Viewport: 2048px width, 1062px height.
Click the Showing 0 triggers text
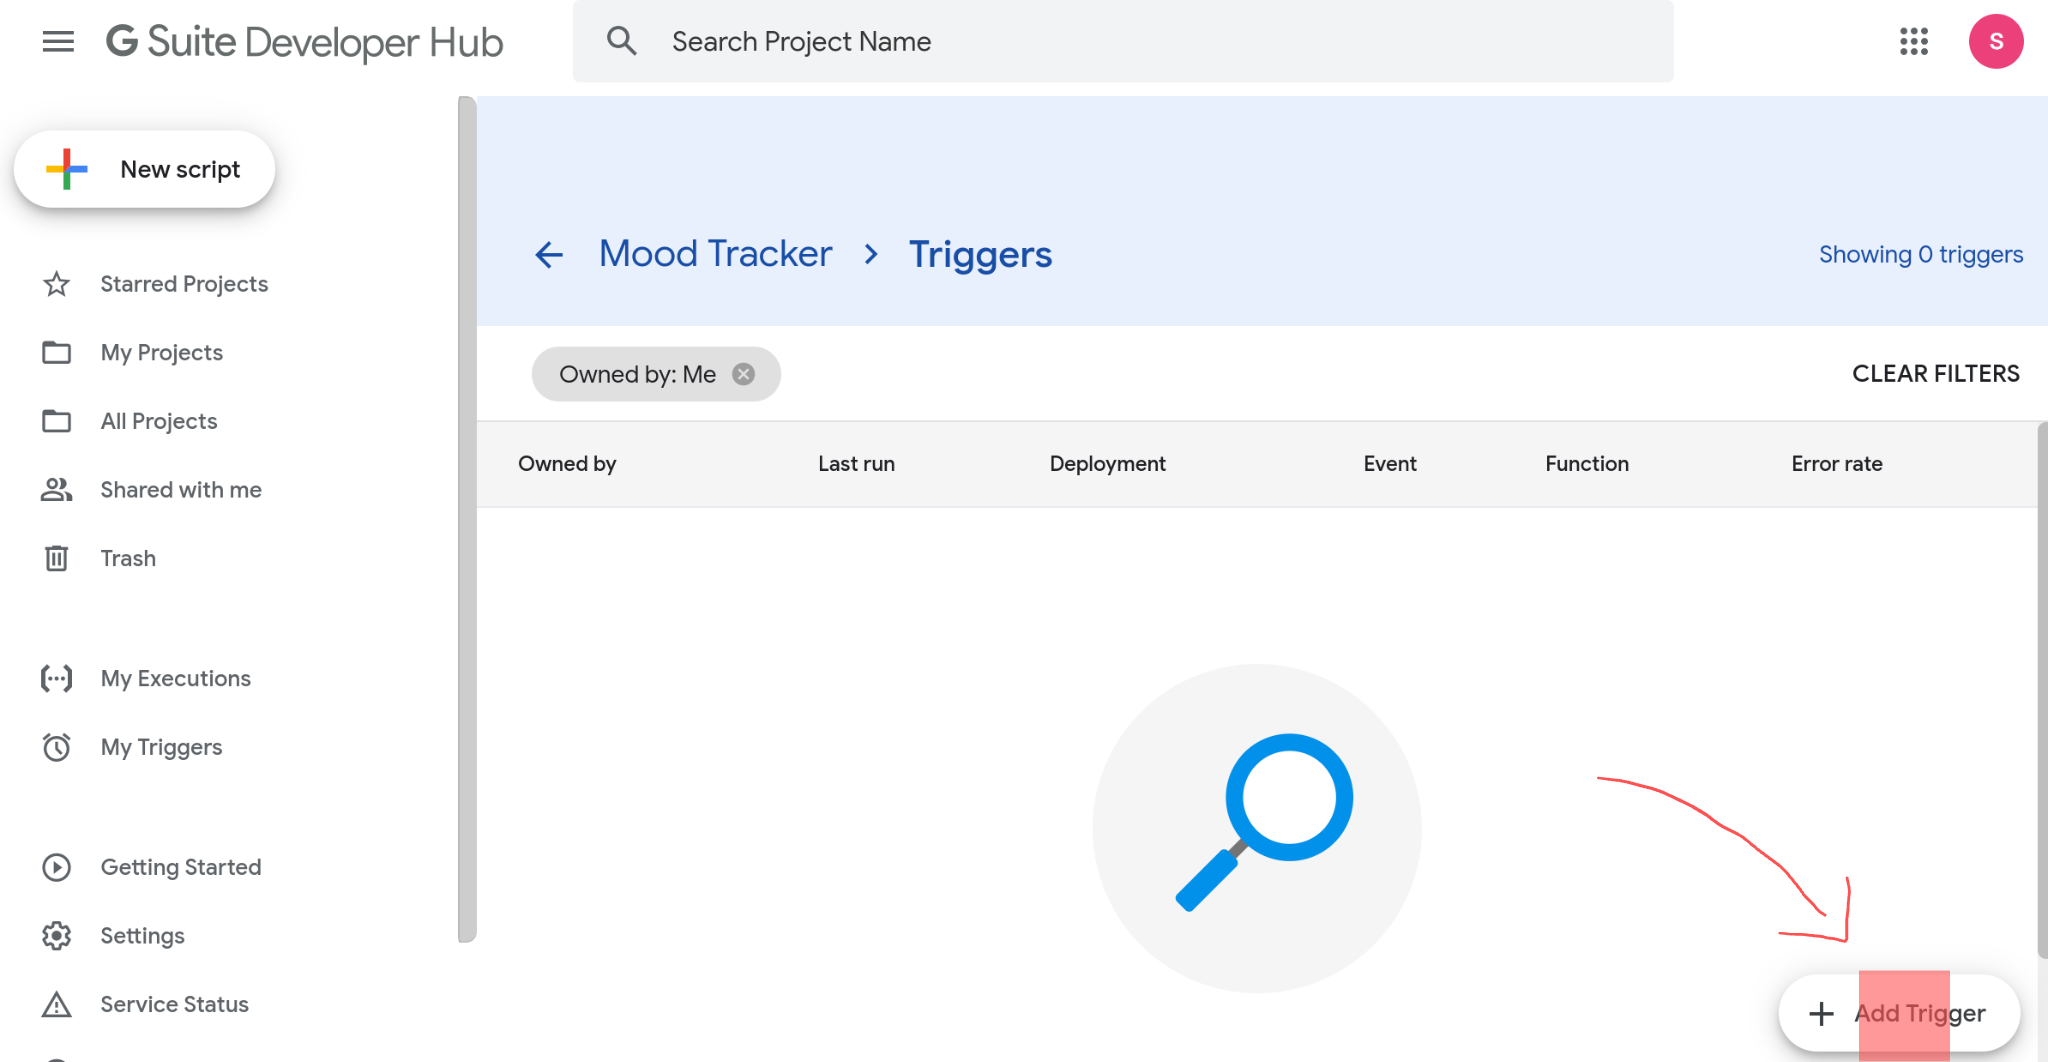[1920, 255]
